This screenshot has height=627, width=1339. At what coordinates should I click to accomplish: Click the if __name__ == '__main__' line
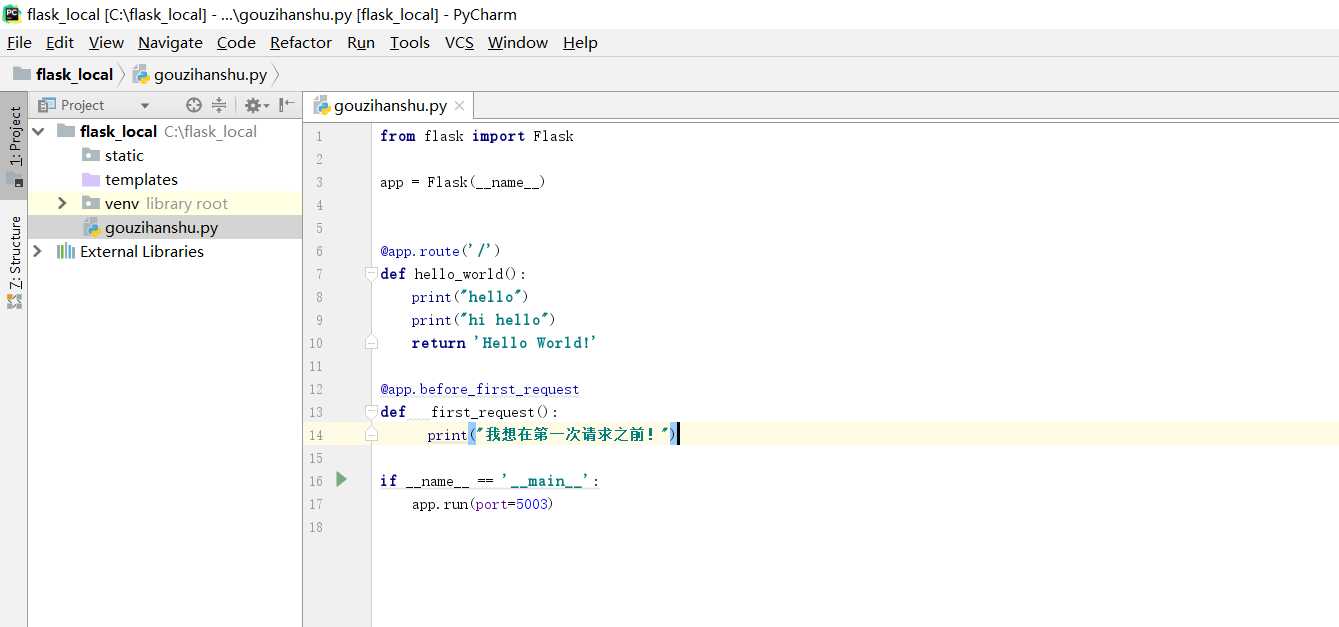pos(490,481)
